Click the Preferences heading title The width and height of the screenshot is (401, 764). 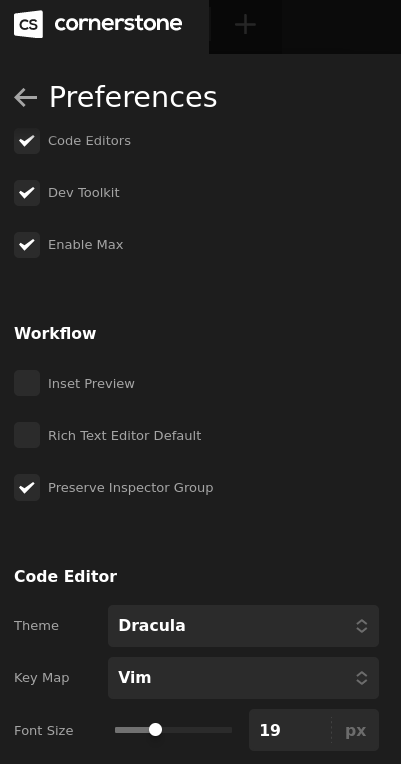133,97
